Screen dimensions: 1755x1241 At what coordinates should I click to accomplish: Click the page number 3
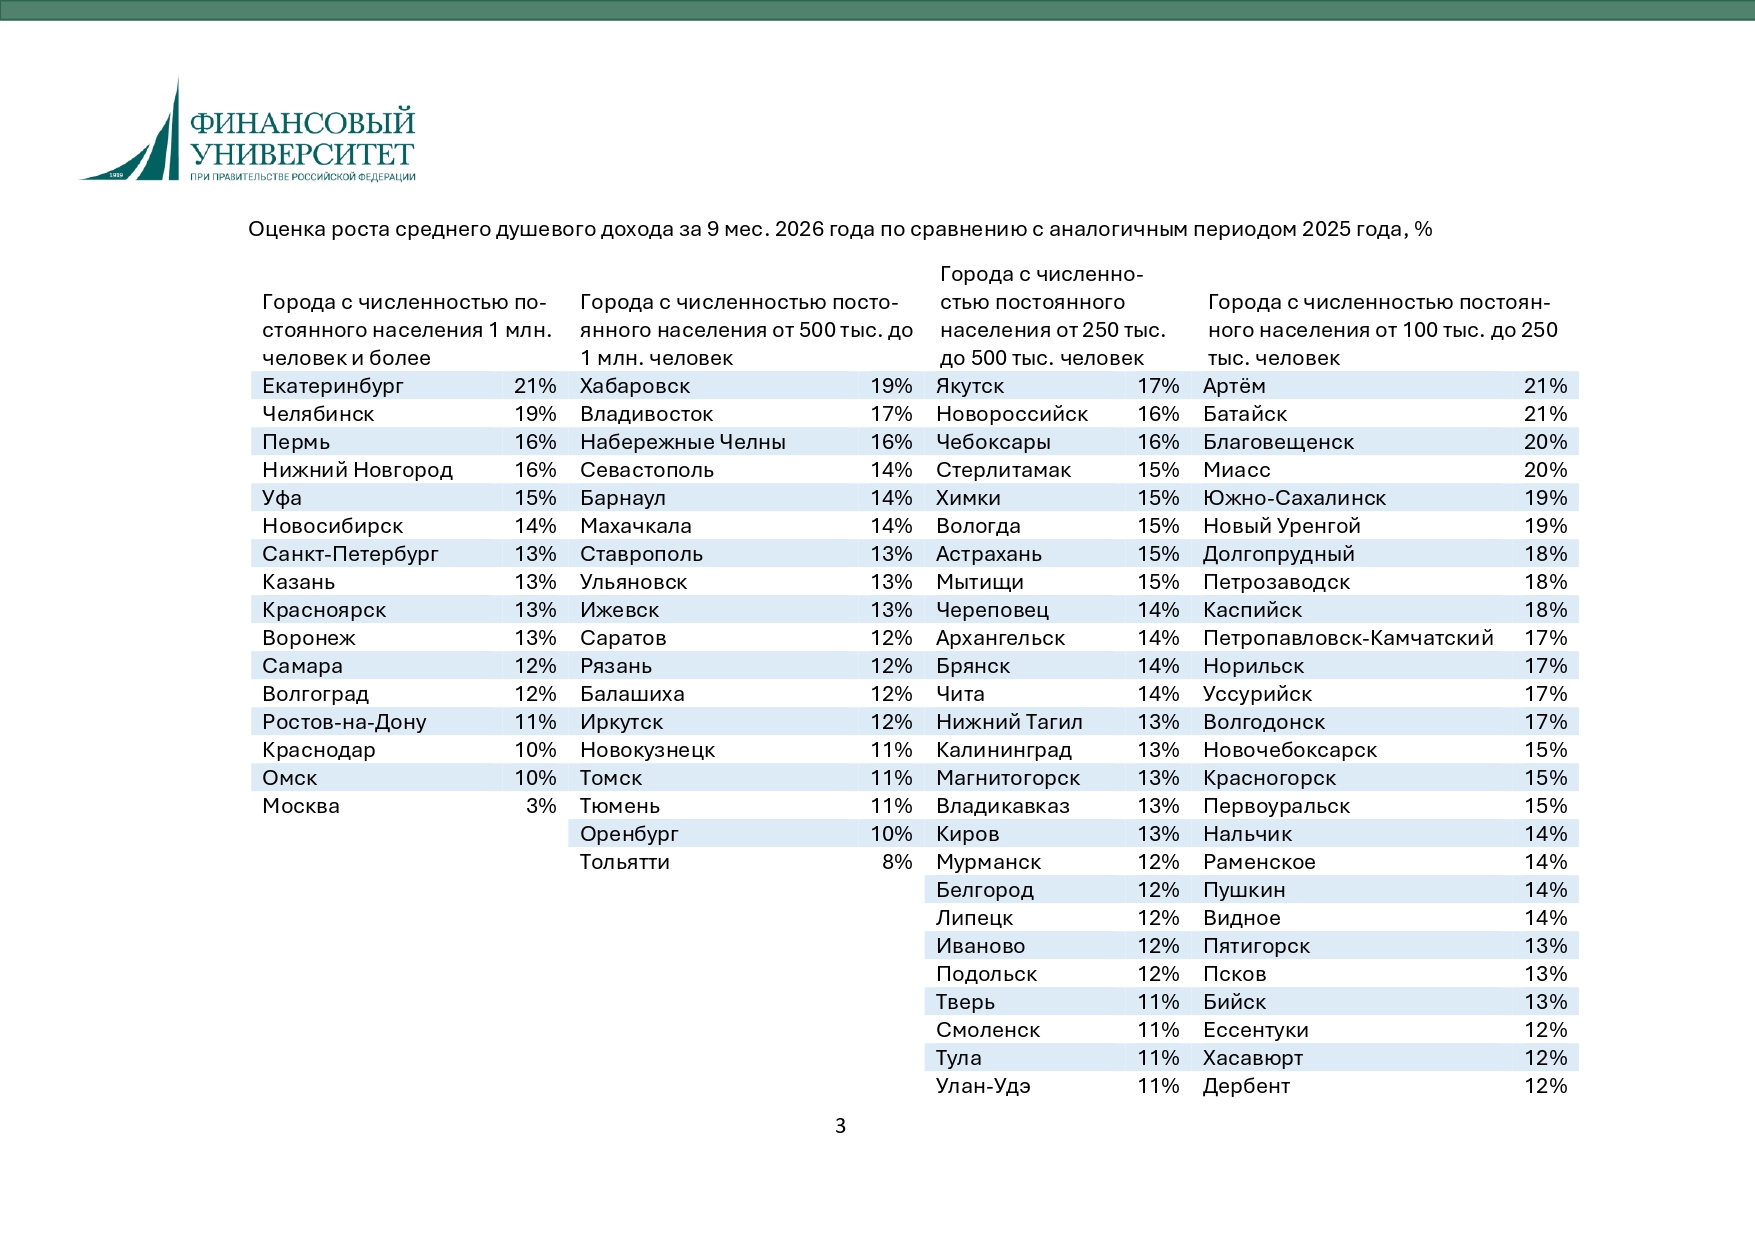[x=840, y=1126]
